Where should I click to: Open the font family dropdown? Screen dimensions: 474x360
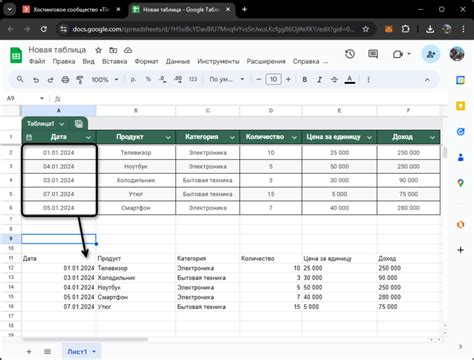pos(227,79)
